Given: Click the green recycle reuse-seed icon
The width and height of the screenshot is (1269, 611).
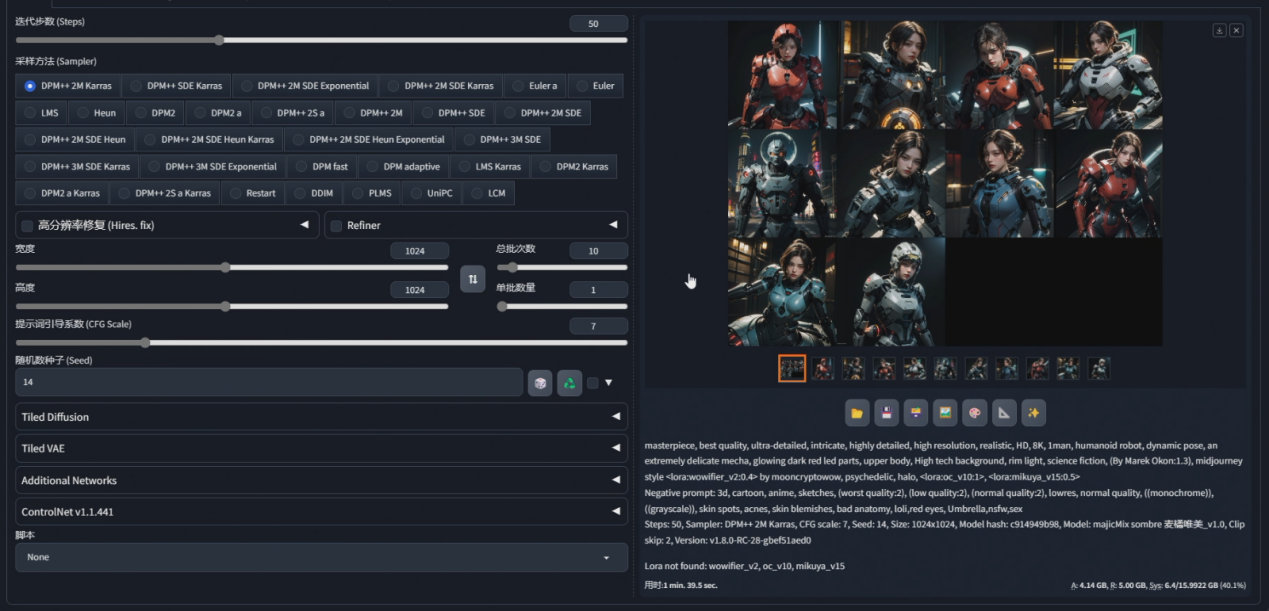Looking at the screenshot, I should (569, 383).
